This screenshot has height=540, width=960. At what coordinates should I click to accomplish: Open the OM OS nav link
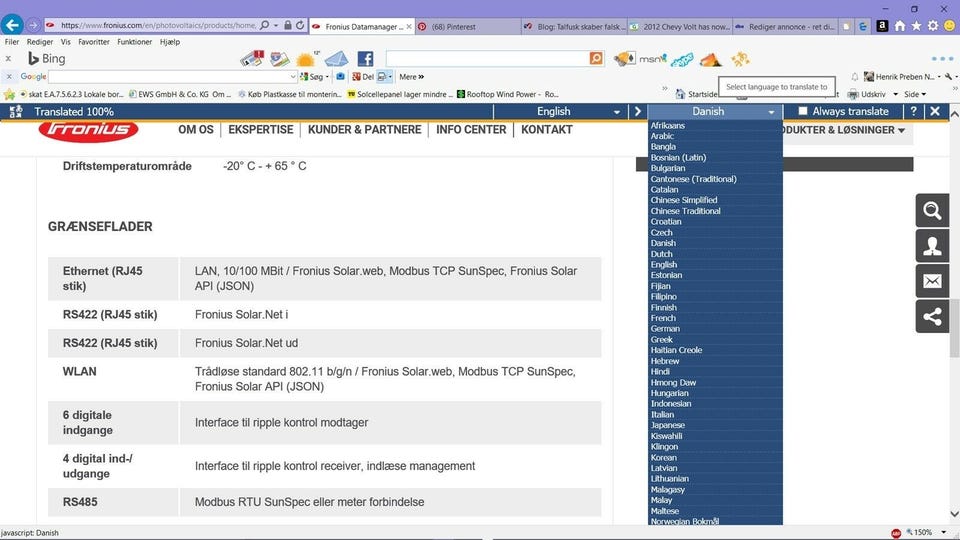click(x=196, y=130)
